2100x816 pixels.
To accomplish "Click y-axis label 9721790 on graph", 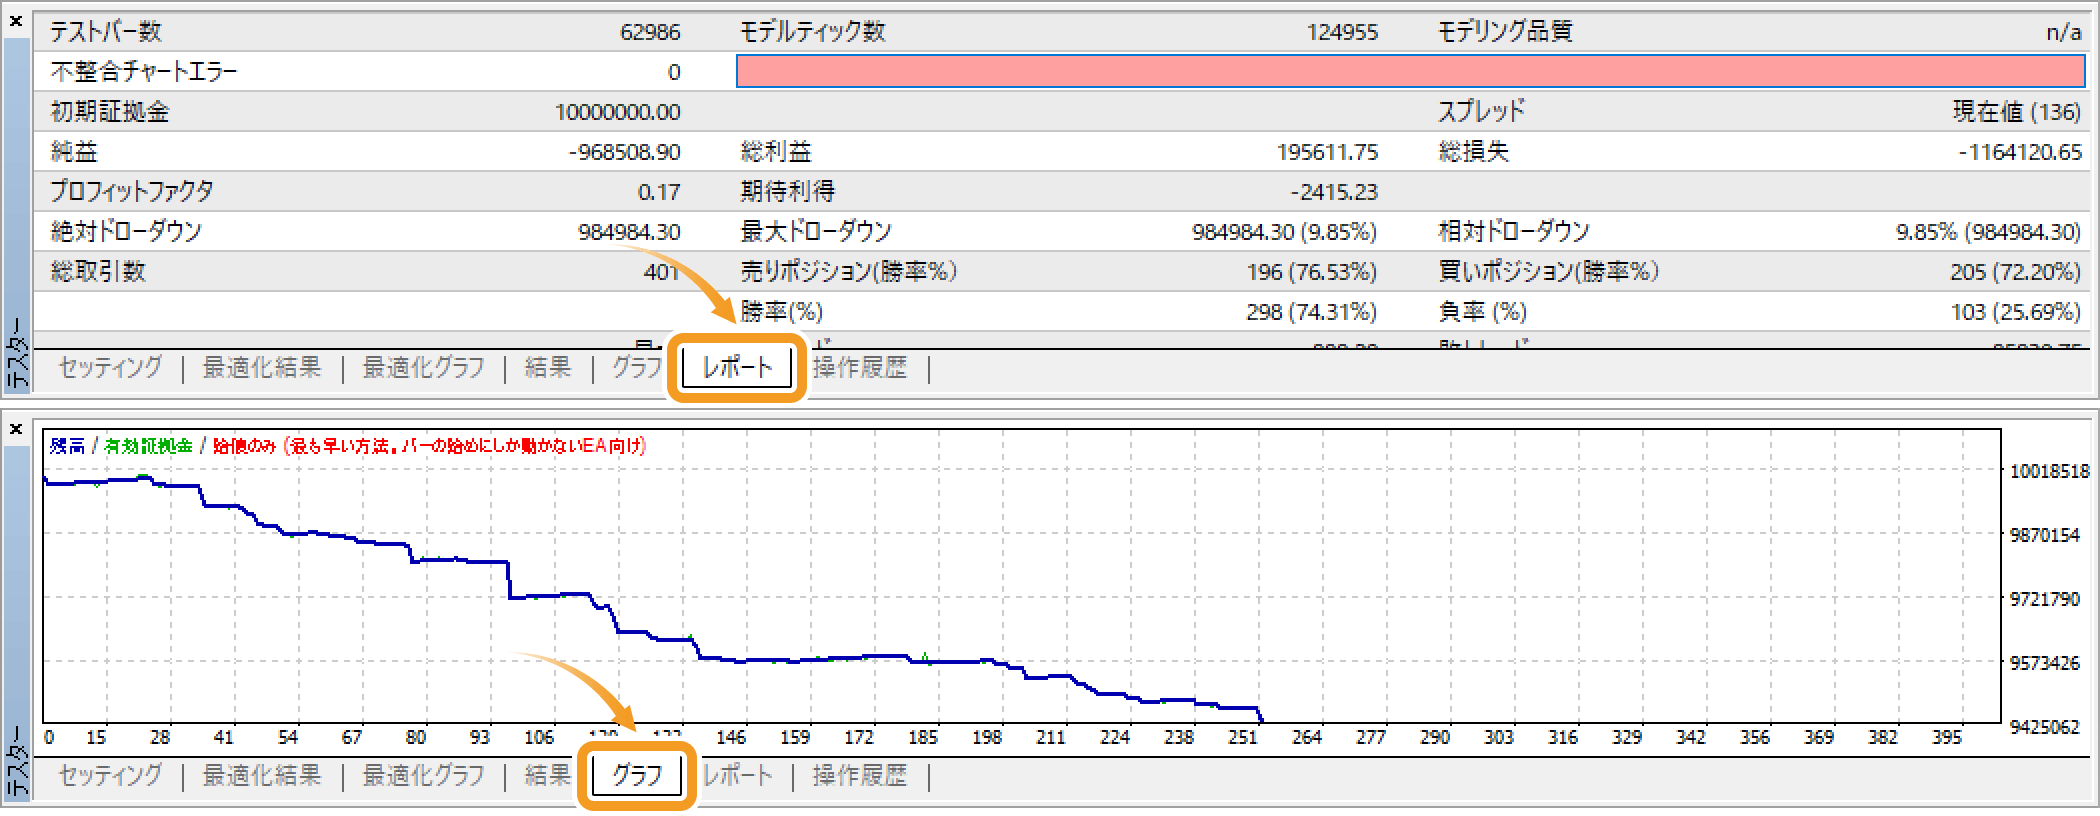I will tap(2045, 599).
